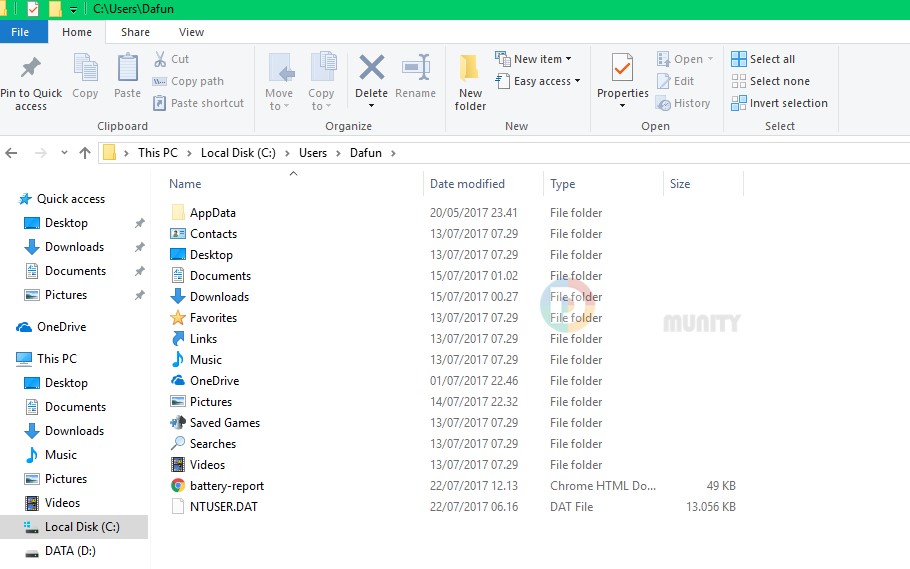
Task: Click the Pin to Quick access icon
Action: (x=30, y=70)
